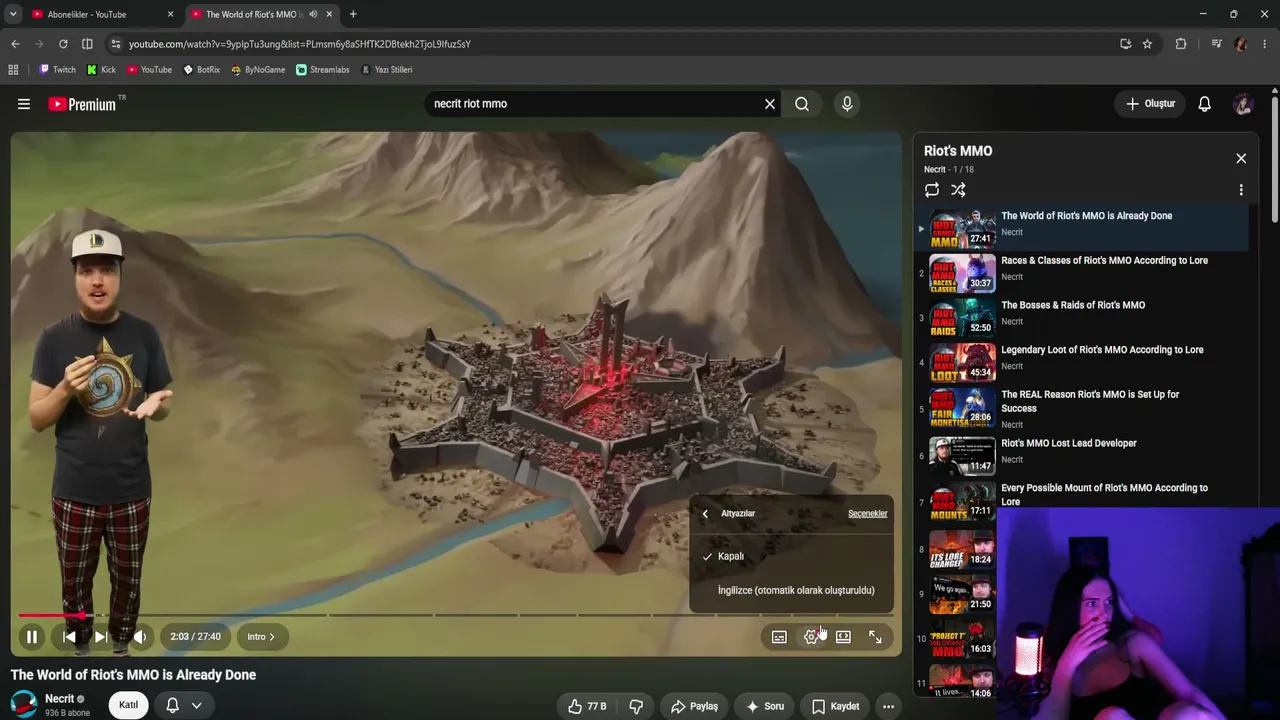The height and width of the screenshot is (720, 1280).
Task: Run the search with the magnifier button
Action: 802,104
